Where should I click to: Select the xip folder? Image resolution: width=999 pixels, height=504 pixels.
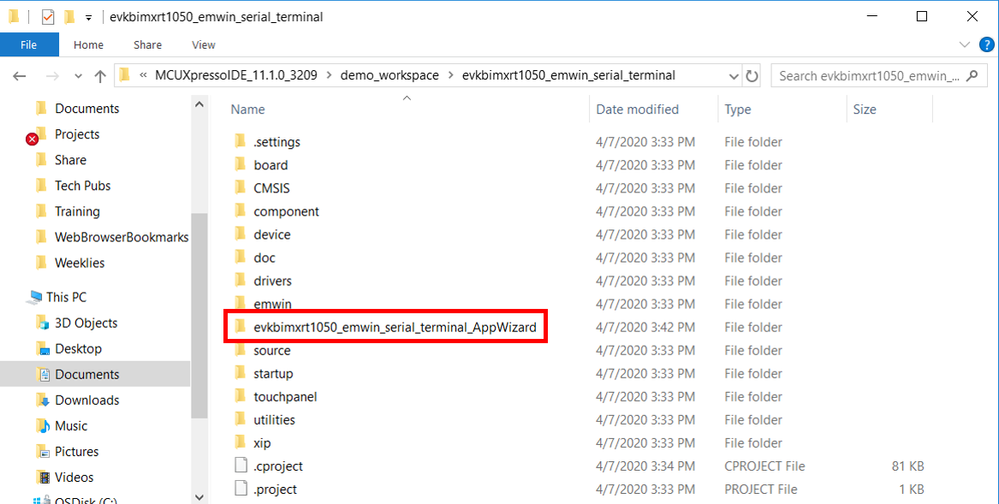coord(262,443)
